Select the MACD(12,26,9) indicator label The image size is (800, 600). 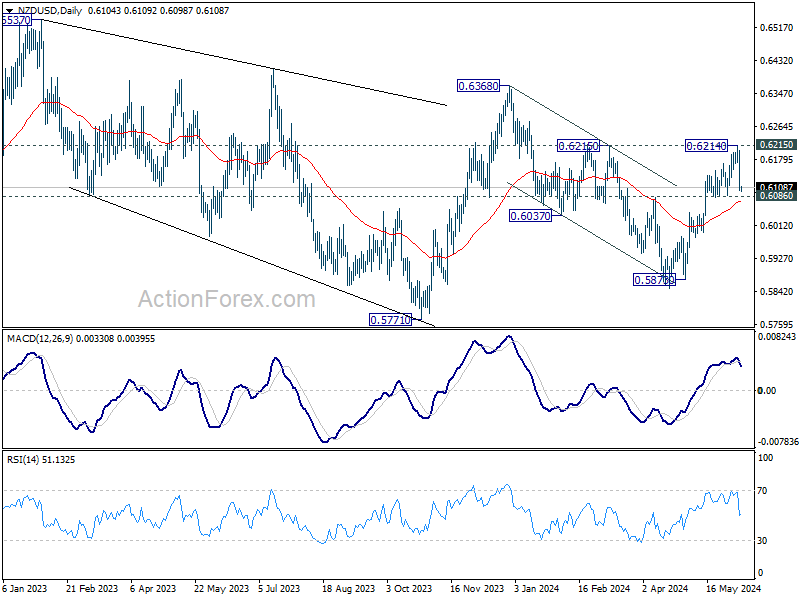40,339
